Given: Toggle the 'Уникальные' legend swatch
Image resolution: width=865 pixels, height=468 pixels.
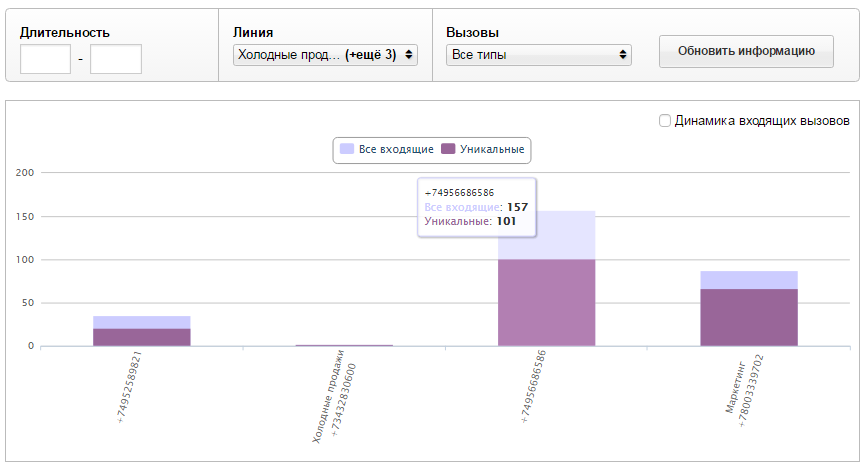Looking at the screenshot, I should 448,149.
